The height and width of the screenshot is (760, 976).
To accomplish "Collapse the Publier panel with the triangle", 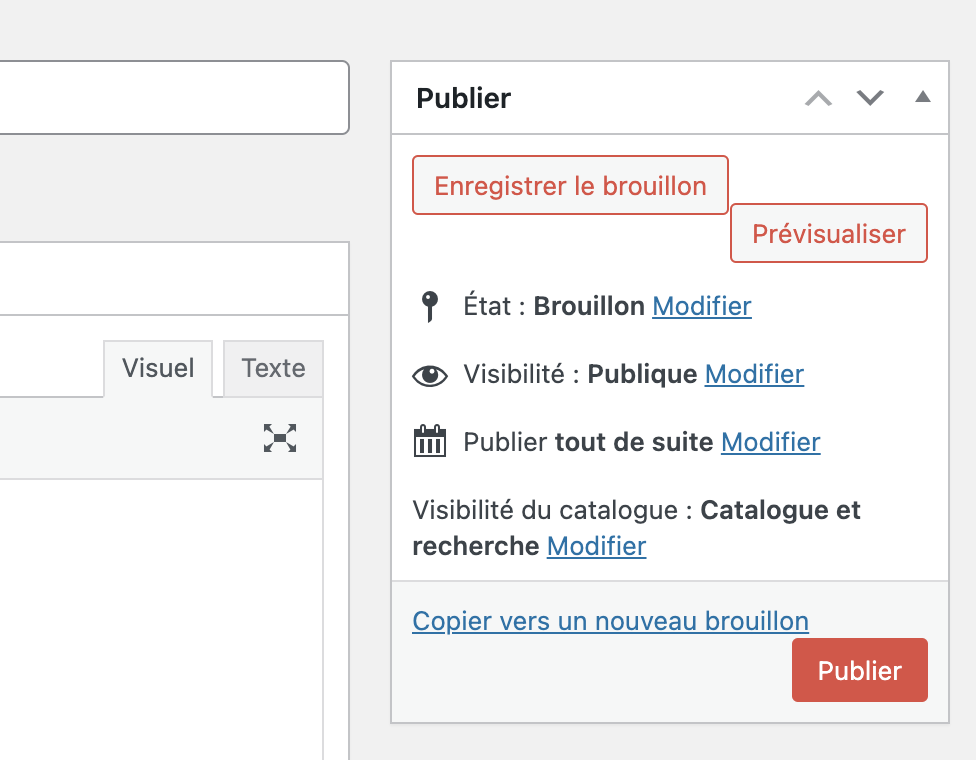I will (922, 98).
